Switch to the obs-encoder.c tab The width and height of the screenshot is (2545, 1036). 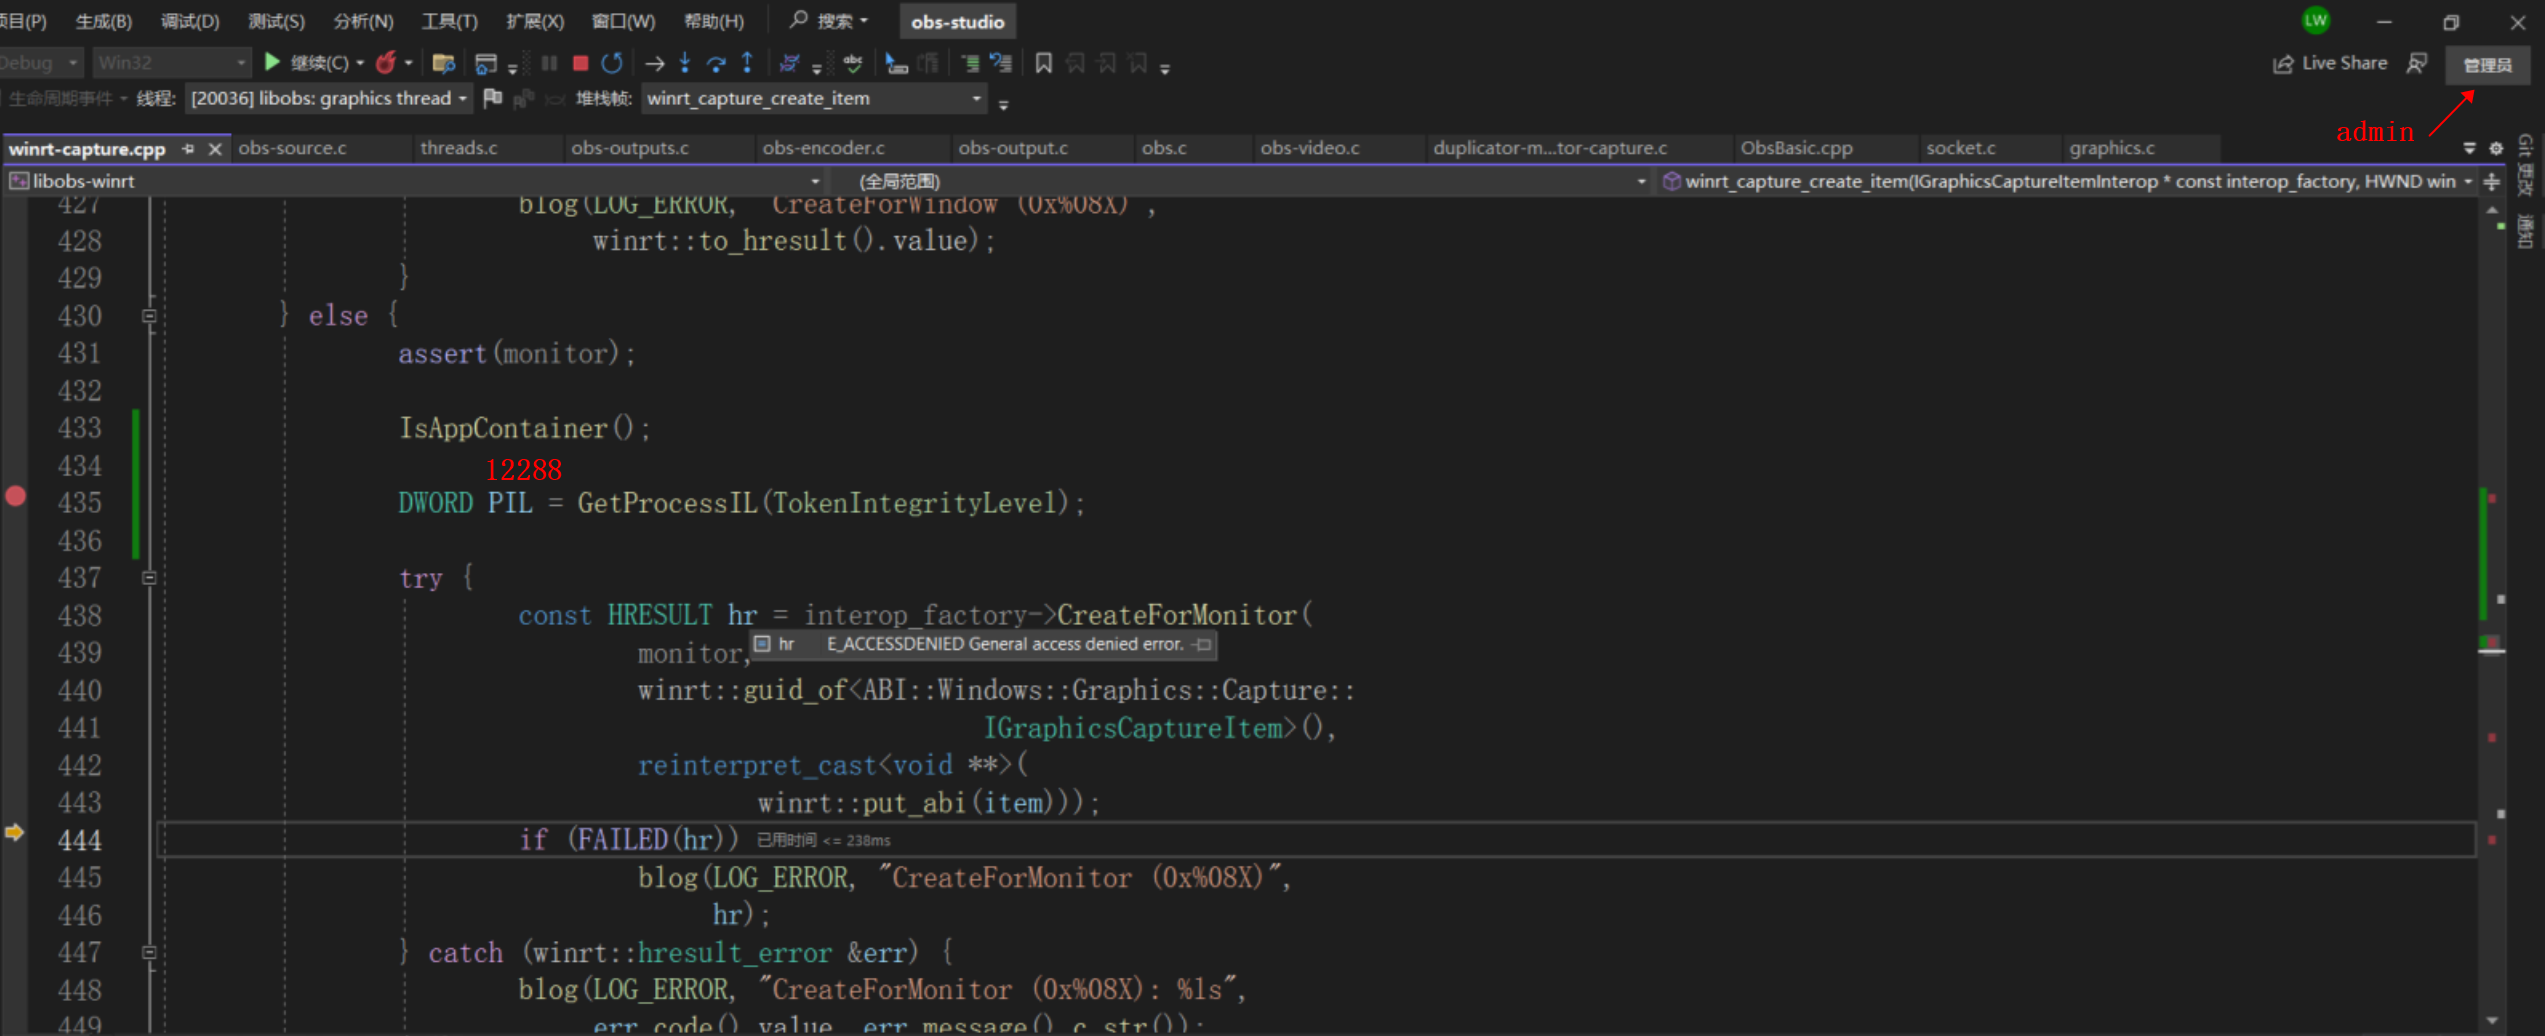tap(823, 148)
